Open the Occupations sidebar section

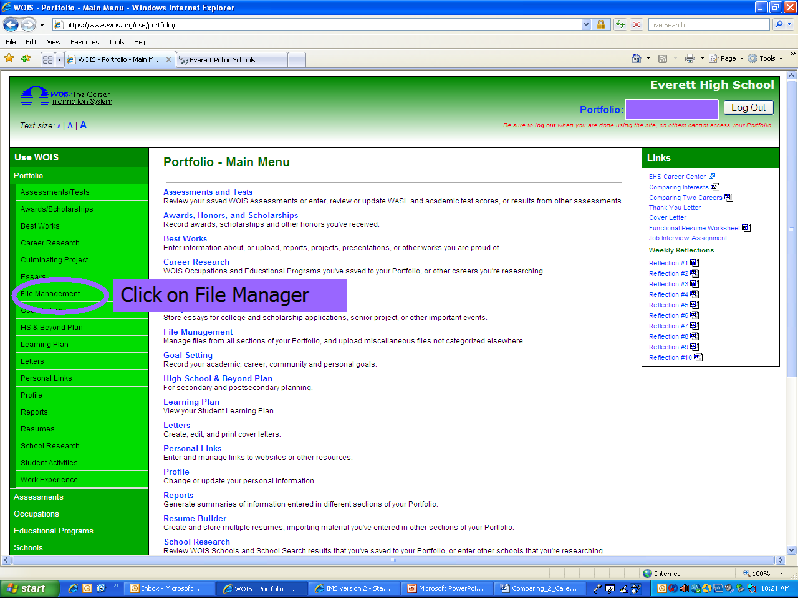point(36,514)
